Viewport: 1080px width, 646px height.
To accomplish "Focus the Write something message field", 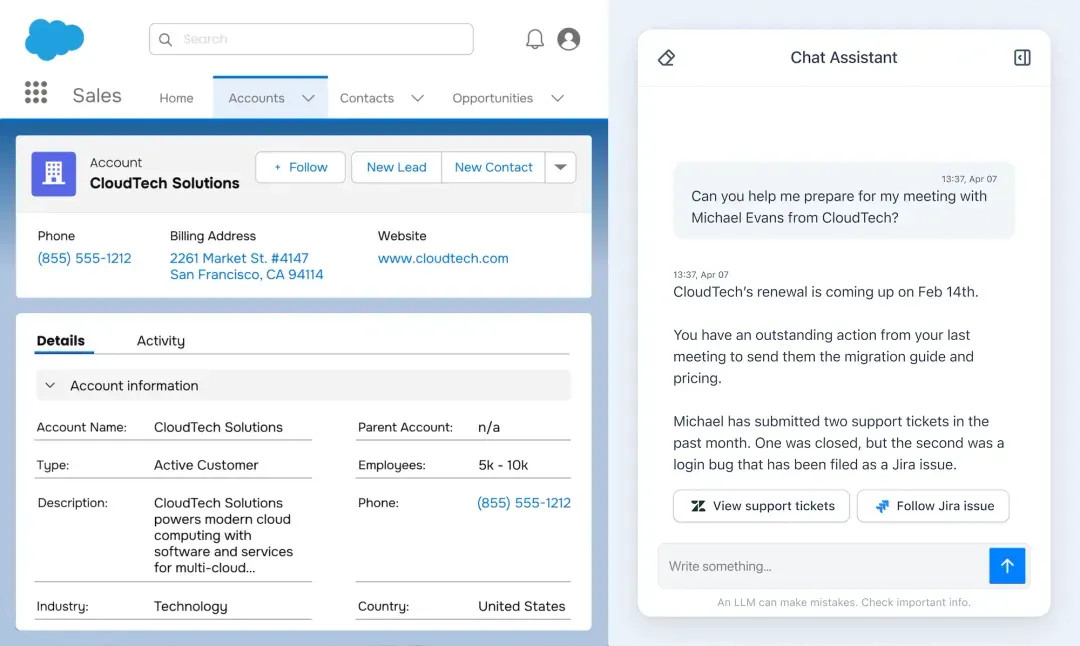I will pos(822,566).
